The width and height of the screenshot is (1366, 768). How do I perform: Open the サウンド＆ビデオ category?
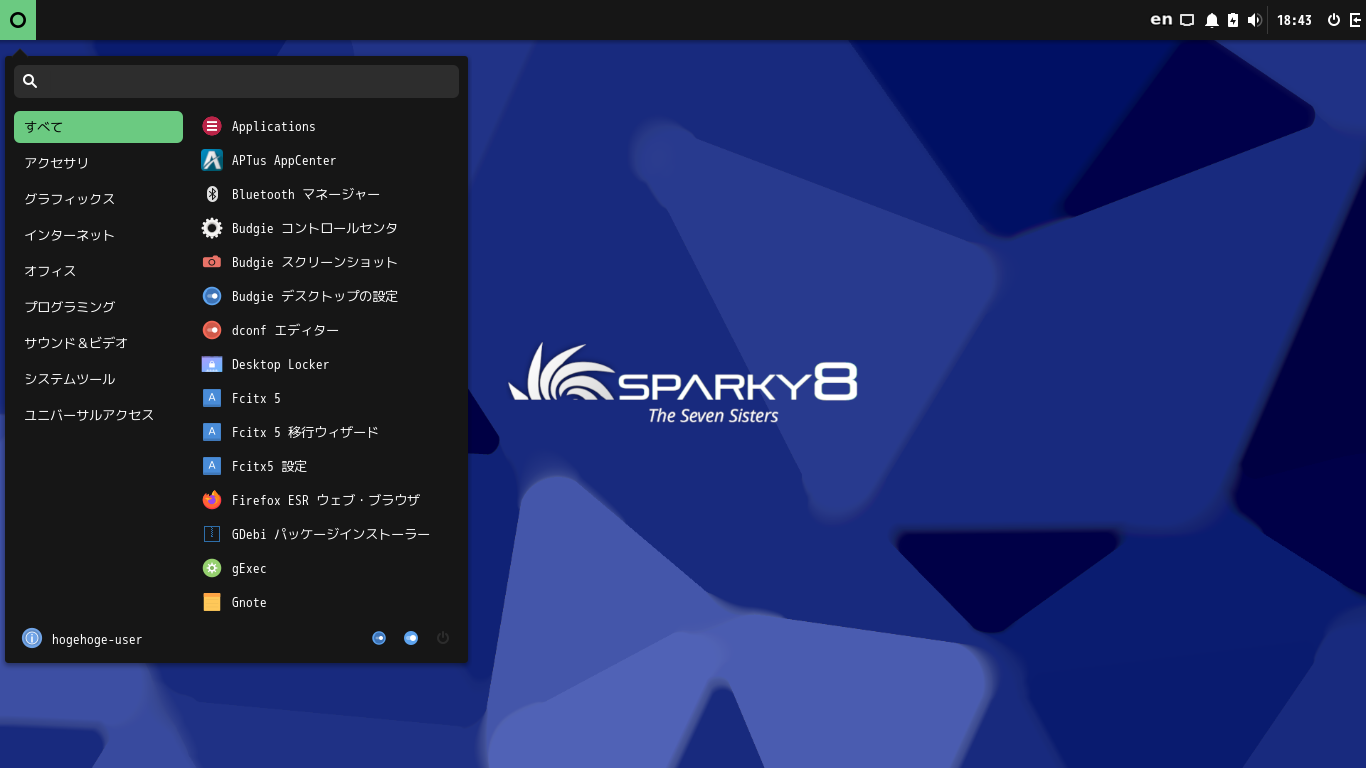click(x=98, y=343)
